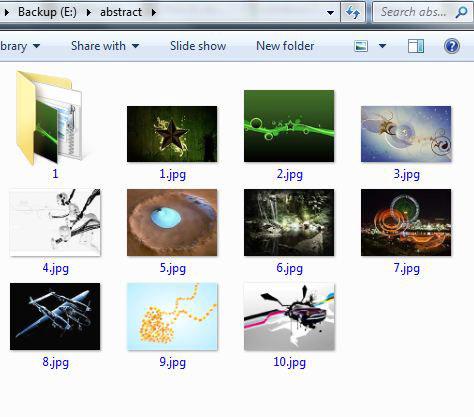This screenshot has width=474, height=417.
Task: Select the 4.jpg black-and-white sketch thumbnail
Action: click(x=55, y=222)
